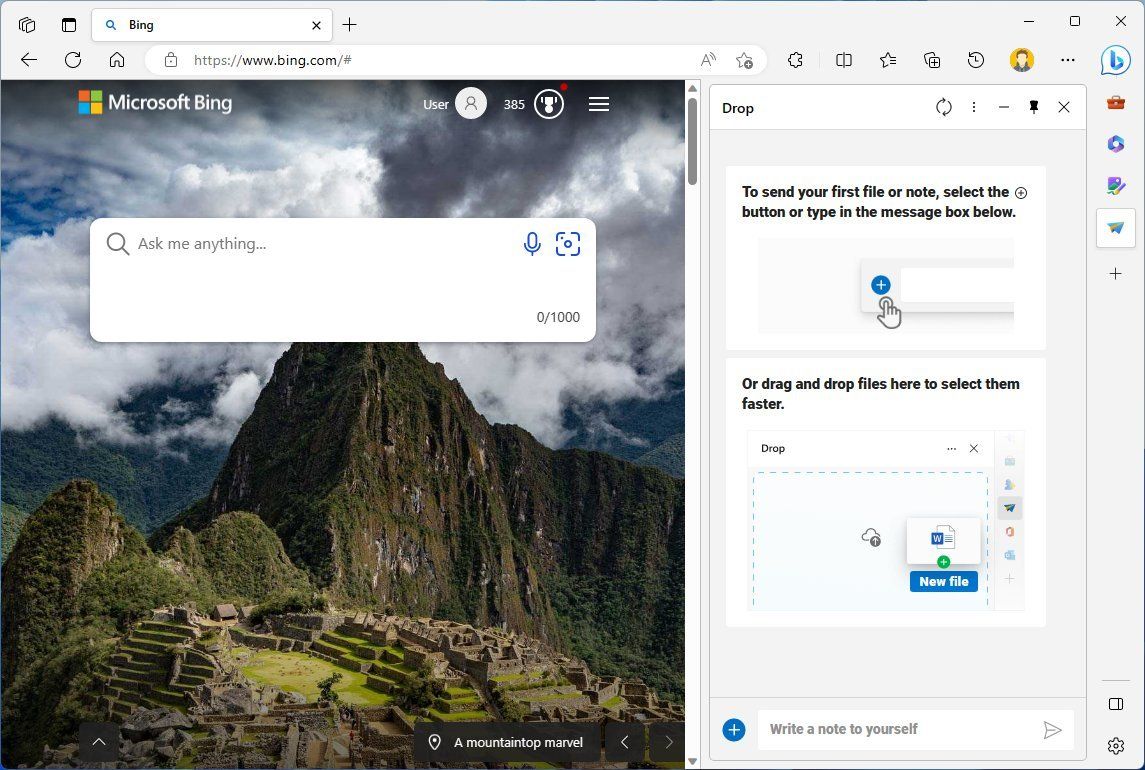Add more sidebar apps with plus icon
1145x770 pixels.
tap(1115, 273)
